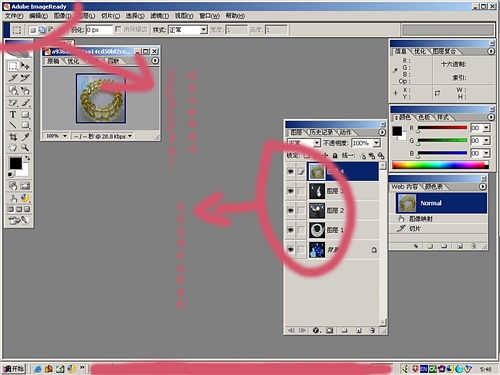Pick the Eyedropper tool
Image resolution: width=500 pixels, height=375 pixels.
point(25,137)
